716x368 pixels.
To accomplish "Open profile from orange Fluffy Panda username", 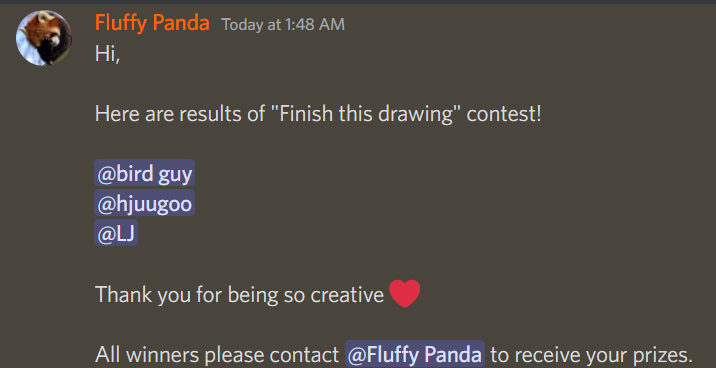I will (x=152, y=23).
